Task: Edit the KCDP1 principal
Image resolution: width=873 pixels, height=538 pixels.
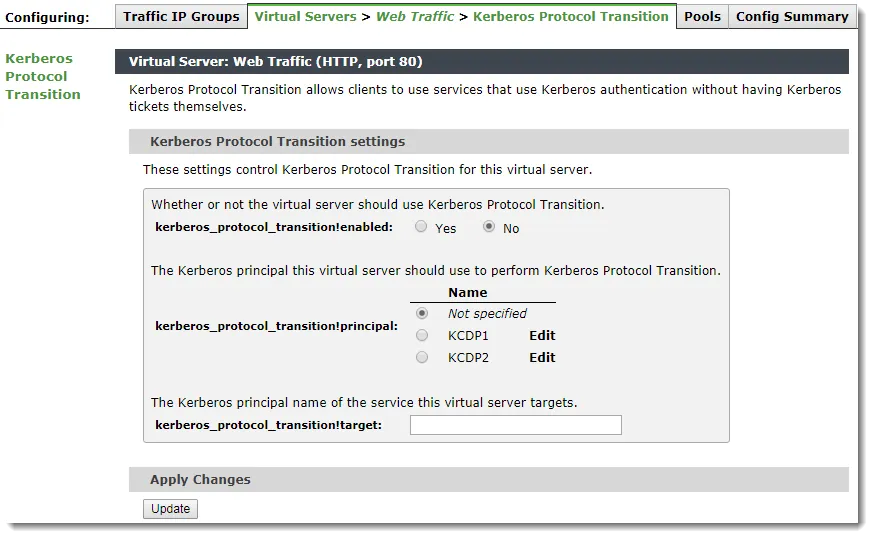Action: (542, 335)
